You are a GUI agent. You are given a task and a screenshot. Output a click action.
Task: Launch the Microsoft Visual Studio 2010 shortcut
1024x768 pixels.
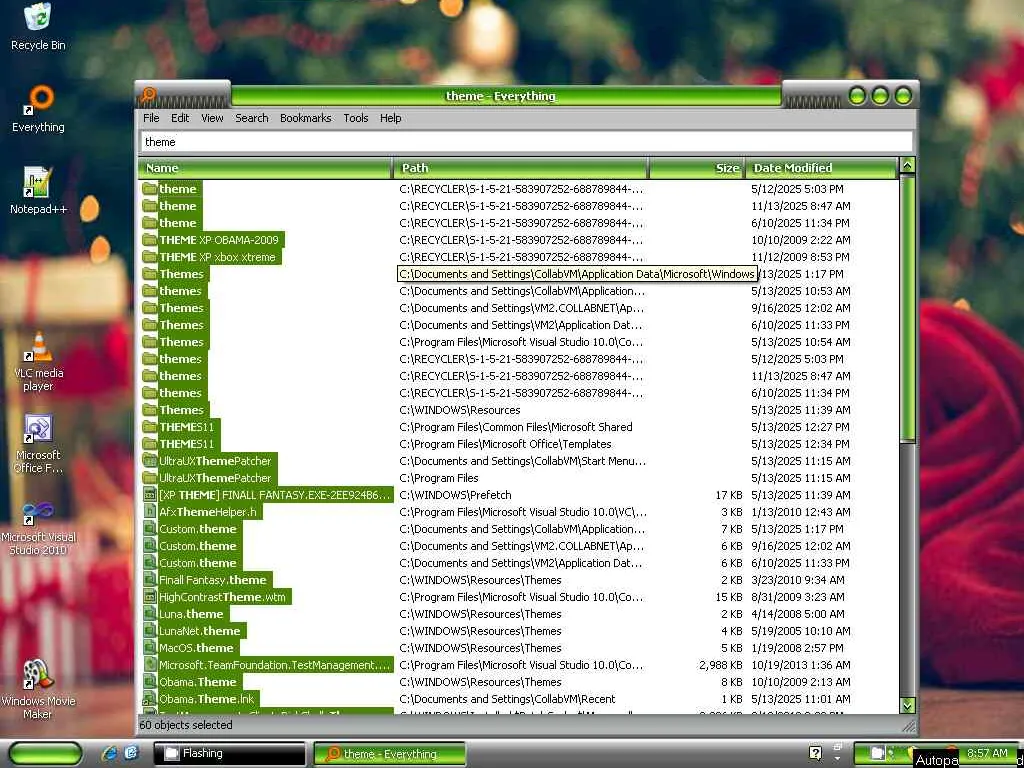[38, 528]
